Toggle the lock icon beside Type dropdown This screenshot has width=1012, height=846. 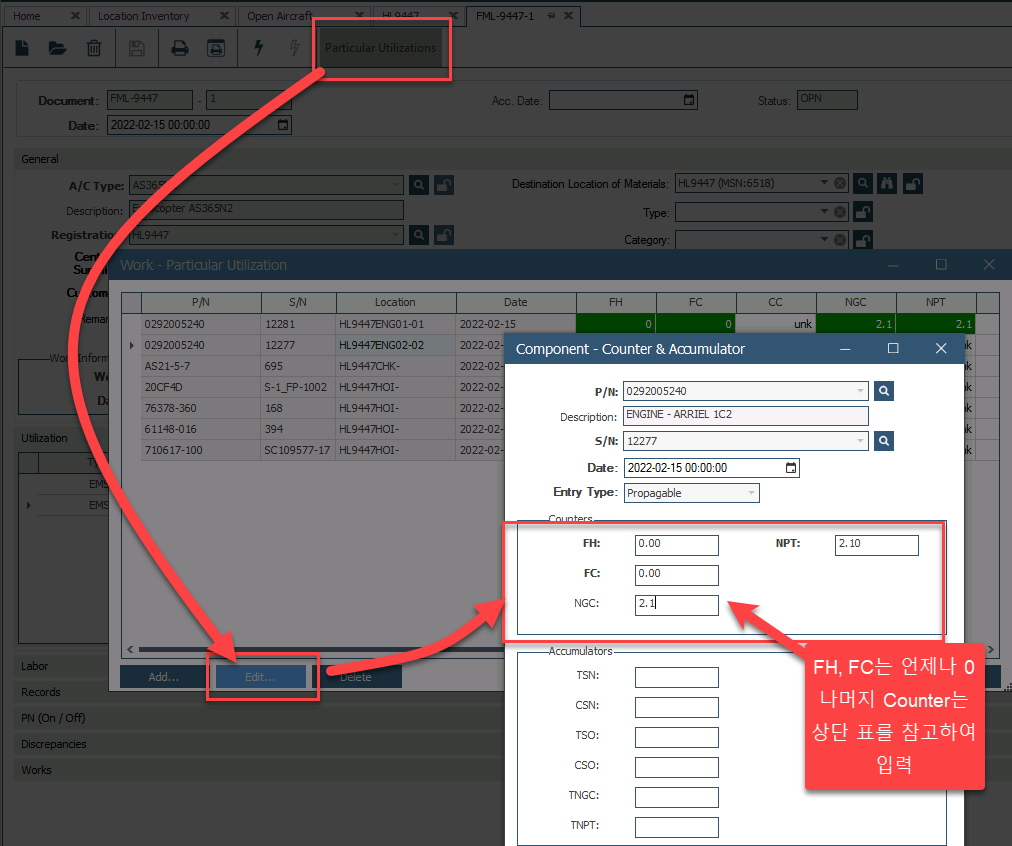click(862, 212)
